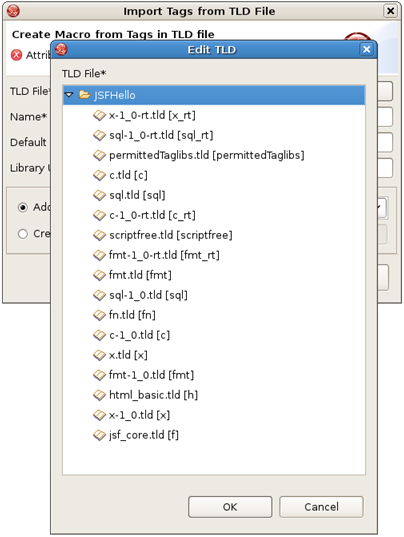Screen dimensions: 404x537
Task: Select the Cre radio button in Import Tags
Action: (x=23, y=234)
